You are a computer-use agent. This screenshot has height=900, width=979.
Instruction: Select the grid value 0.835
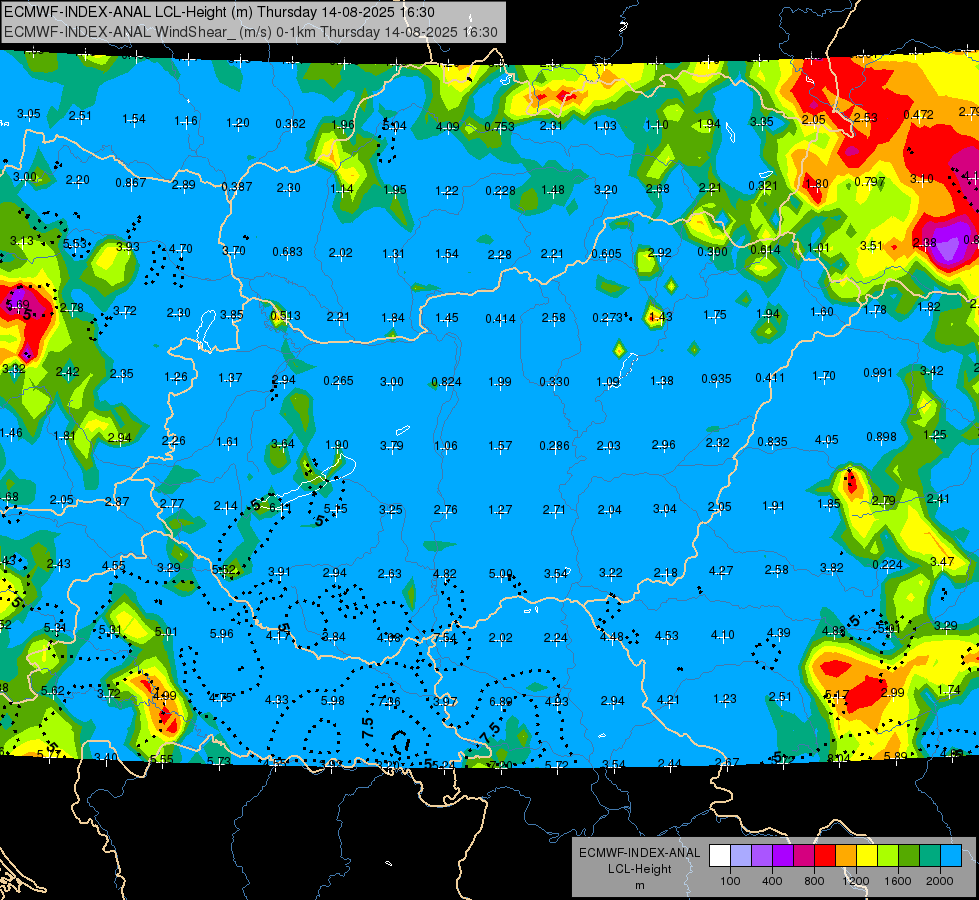772,442
